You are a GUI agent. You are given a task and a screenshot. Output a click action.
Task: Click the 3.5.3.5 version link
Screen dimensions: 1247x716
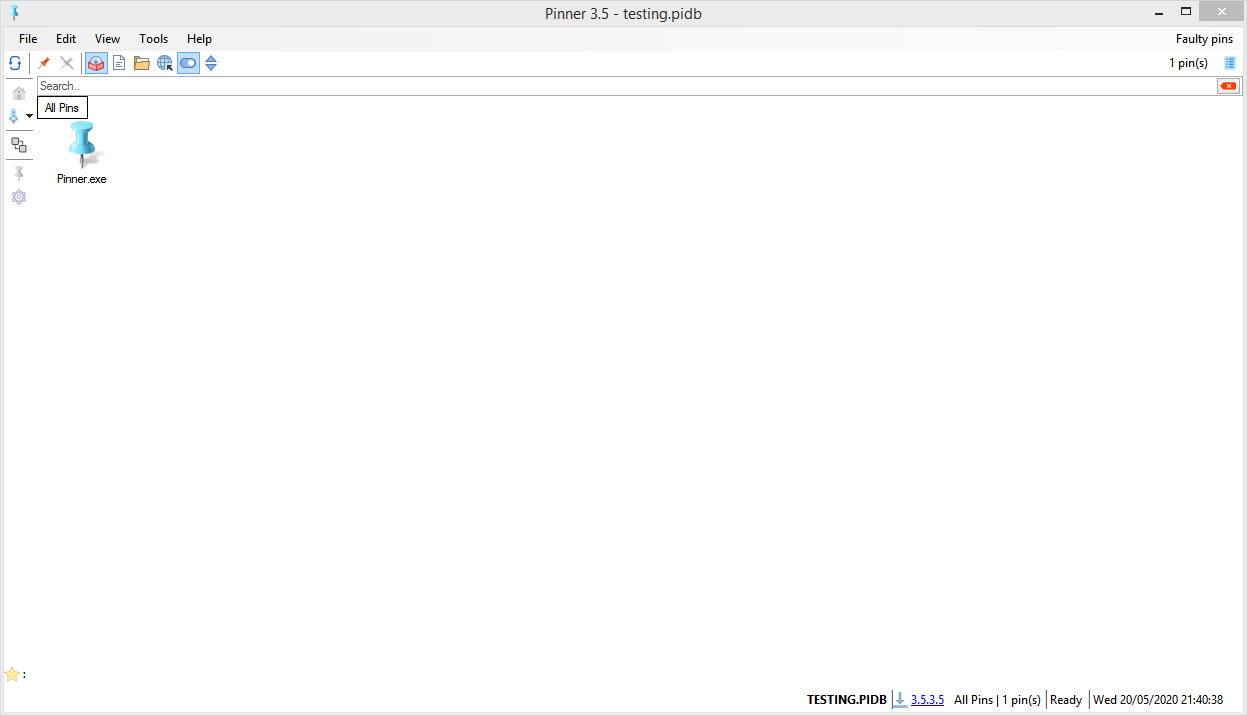click(927, 700)
